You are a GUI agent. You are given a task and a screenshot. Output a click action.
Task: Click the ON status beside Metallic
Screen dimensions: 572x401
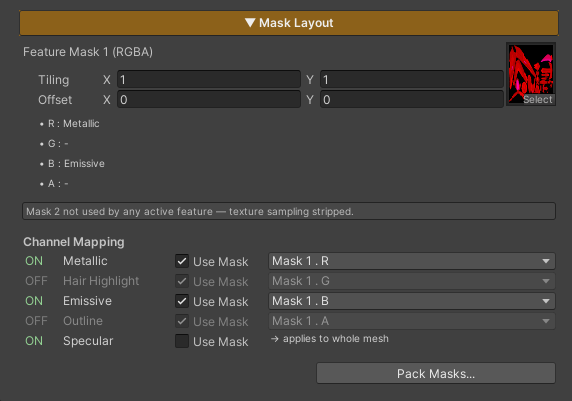(x=34, y=261)
